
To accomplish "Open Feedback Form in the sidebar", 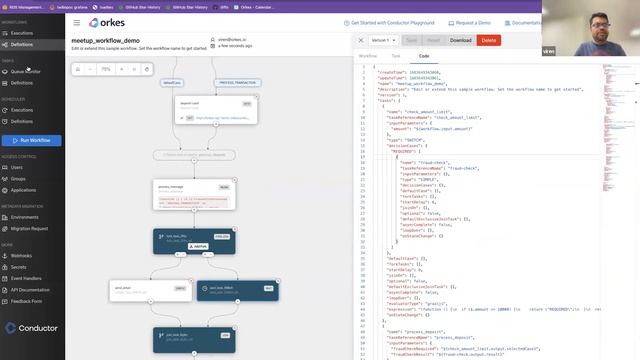I will pos(26,301).
